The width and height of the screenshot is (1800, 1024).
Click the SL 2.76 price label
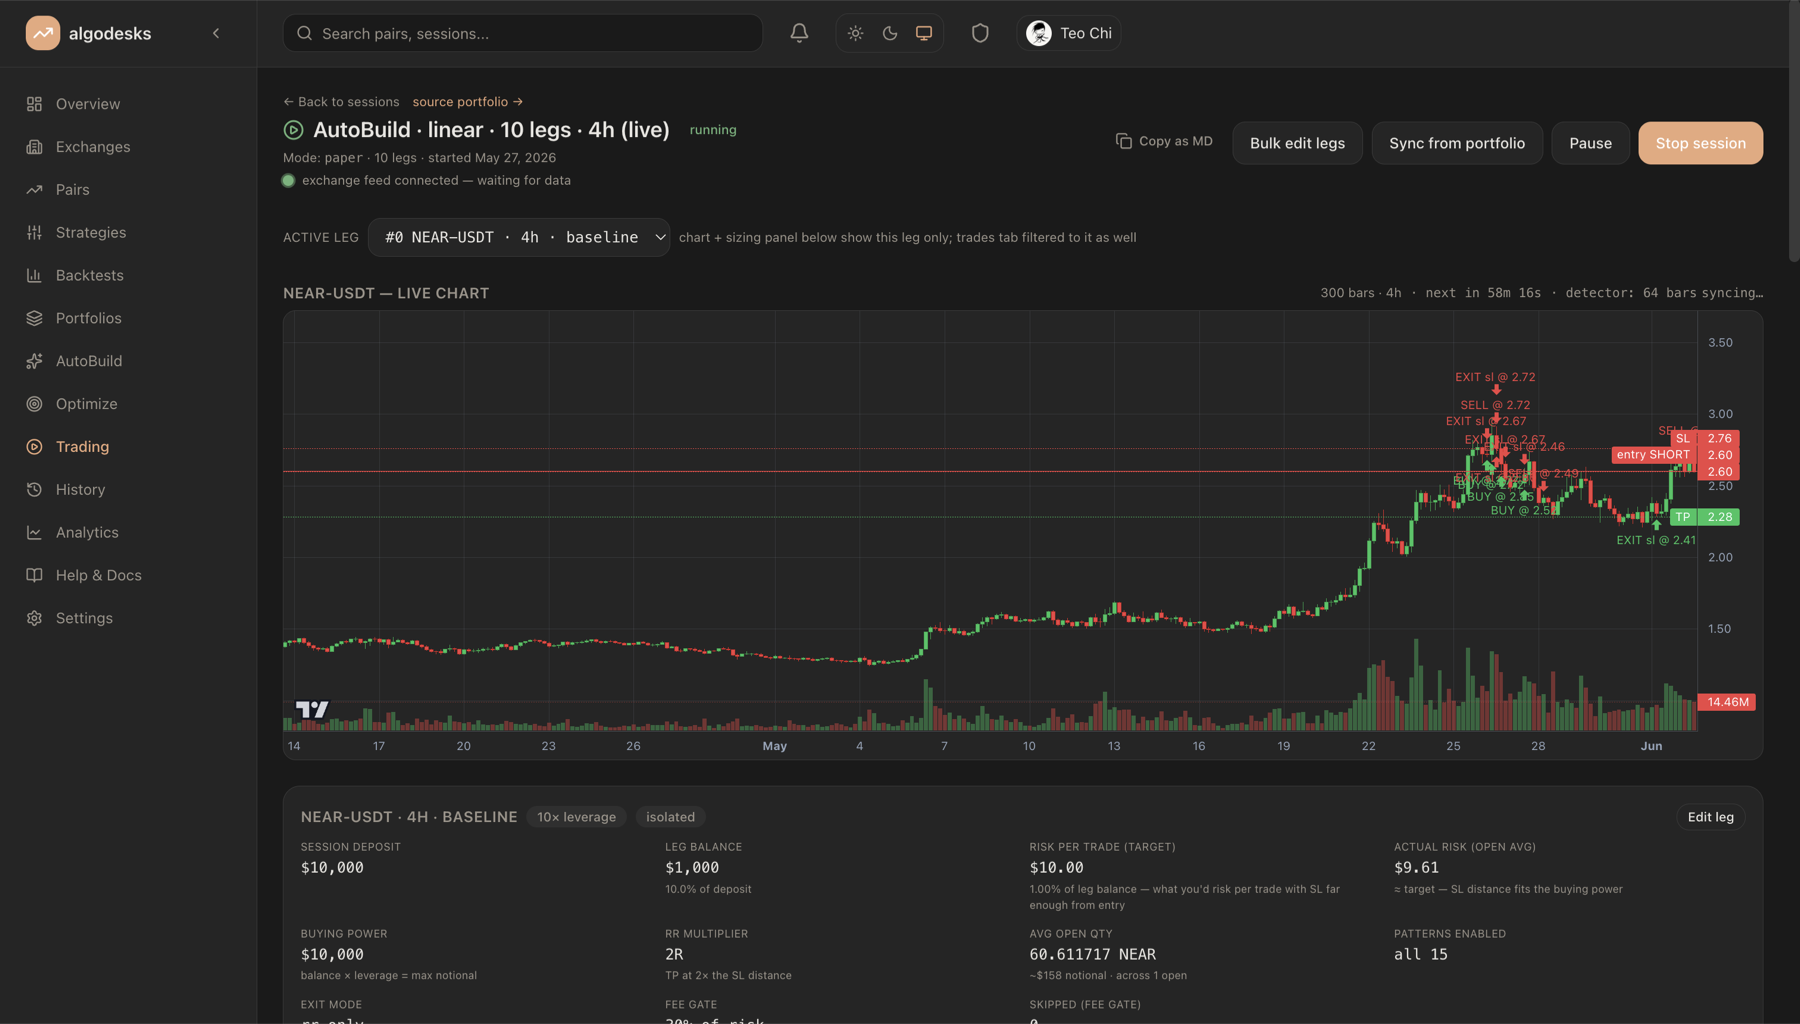point(1705,438)
